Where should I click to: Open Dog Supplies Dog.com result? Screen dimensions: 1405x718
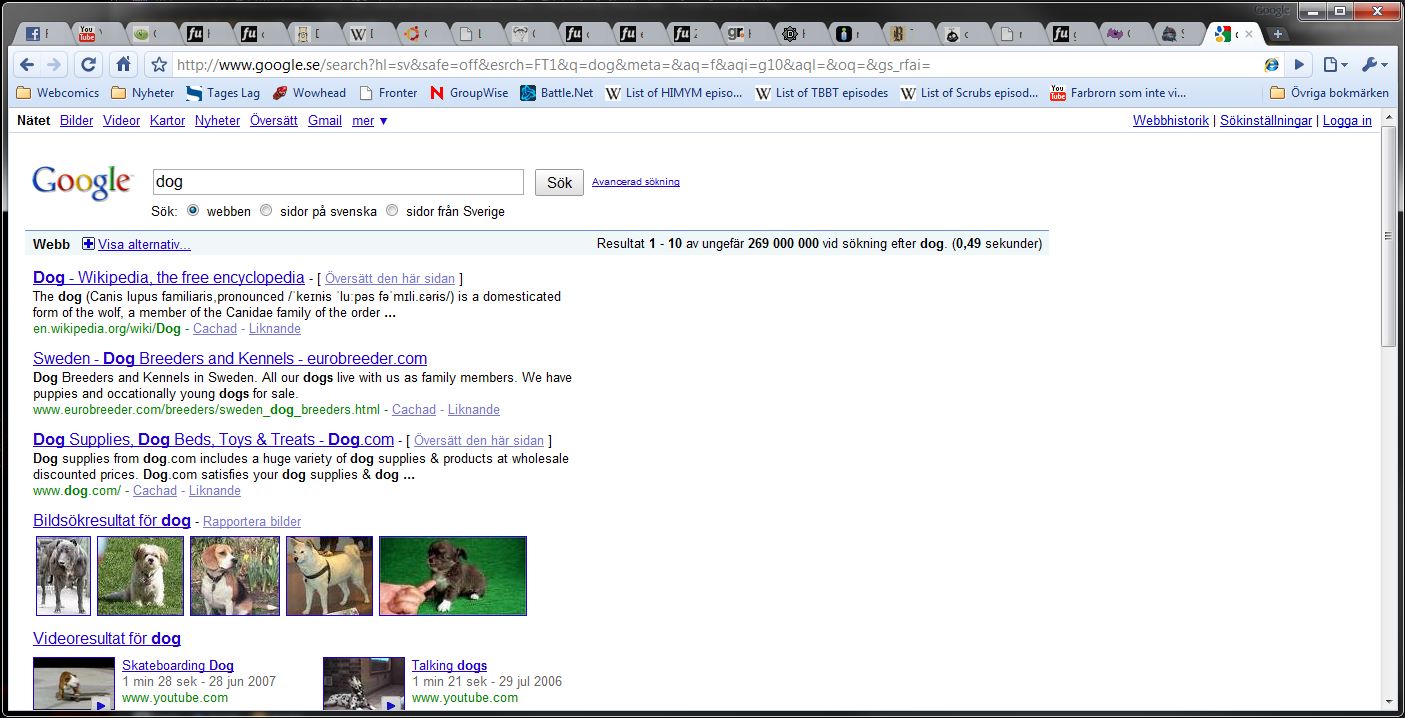click(214, 440)
